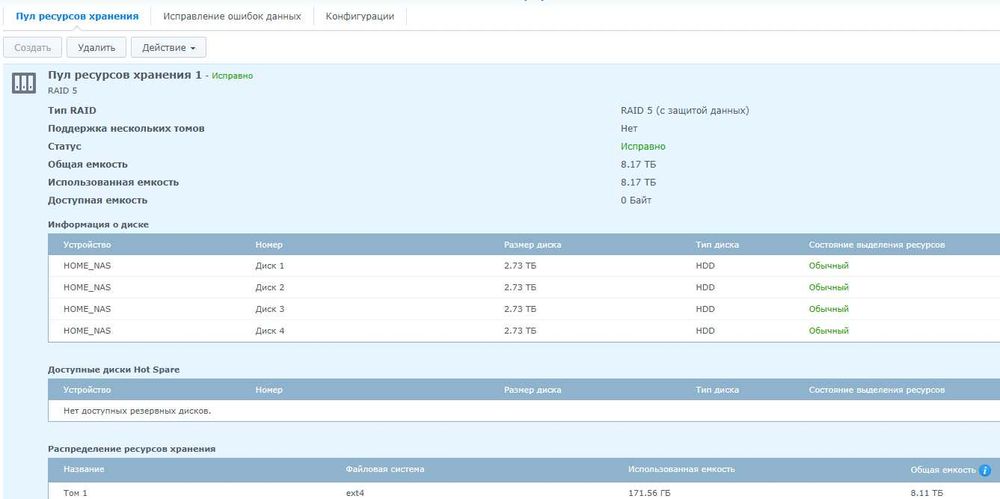Click the storage pool drives icon
Screen dimensions: 1000x499
(x=24, y=82)
